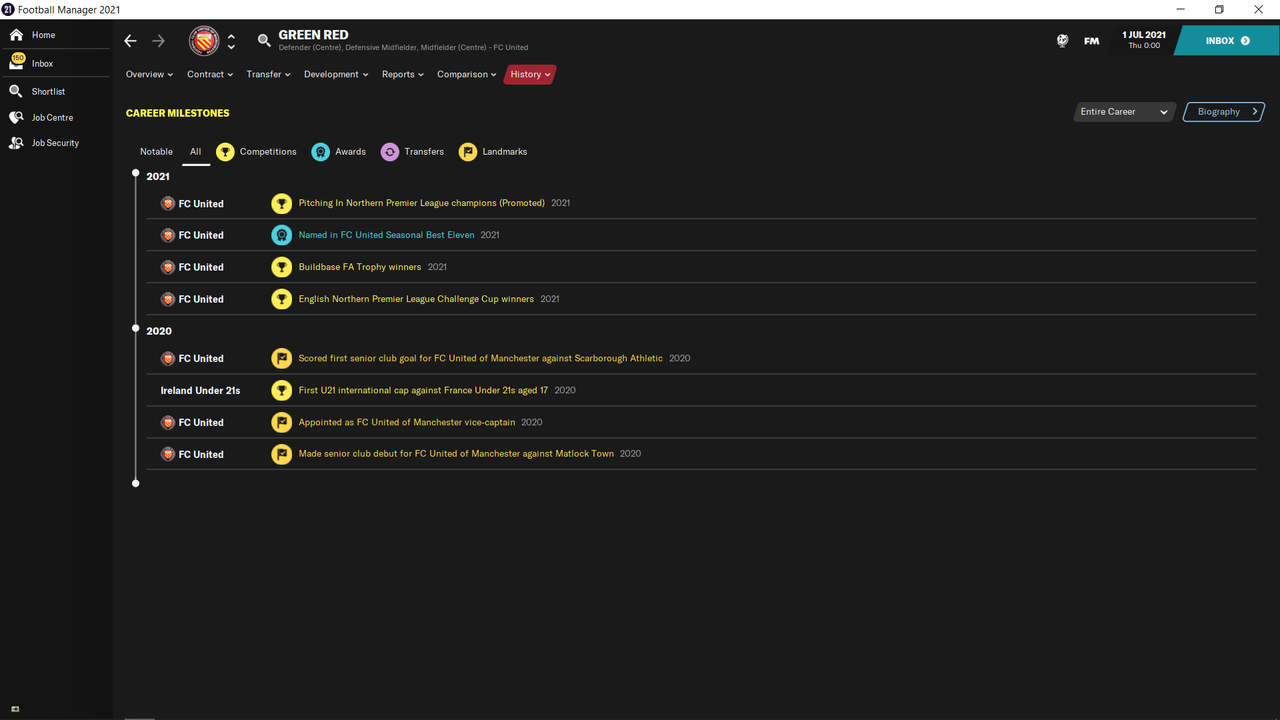The width and height of the screenshot is (1280, 720).
Task: Open Made senior club debut milestone
Action: click(456, 454)
